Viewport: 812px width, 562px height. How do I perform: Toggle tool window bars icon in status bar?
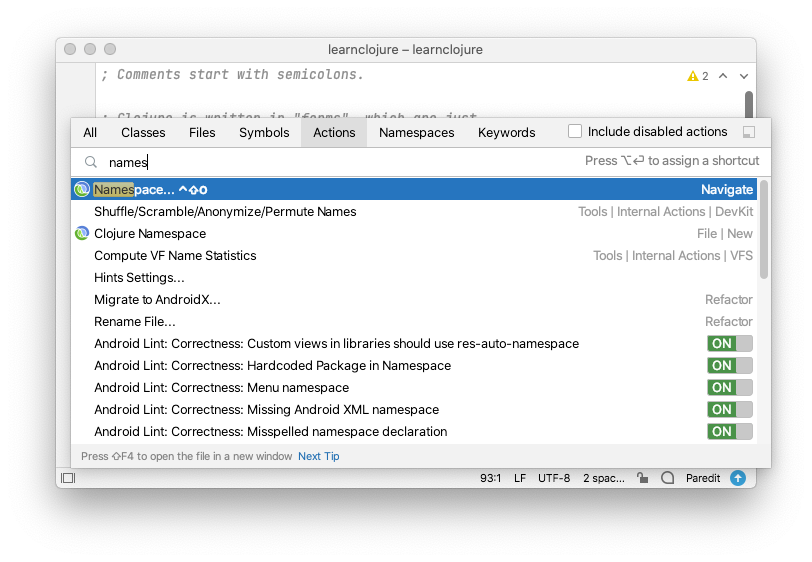[x=68, y=478]
